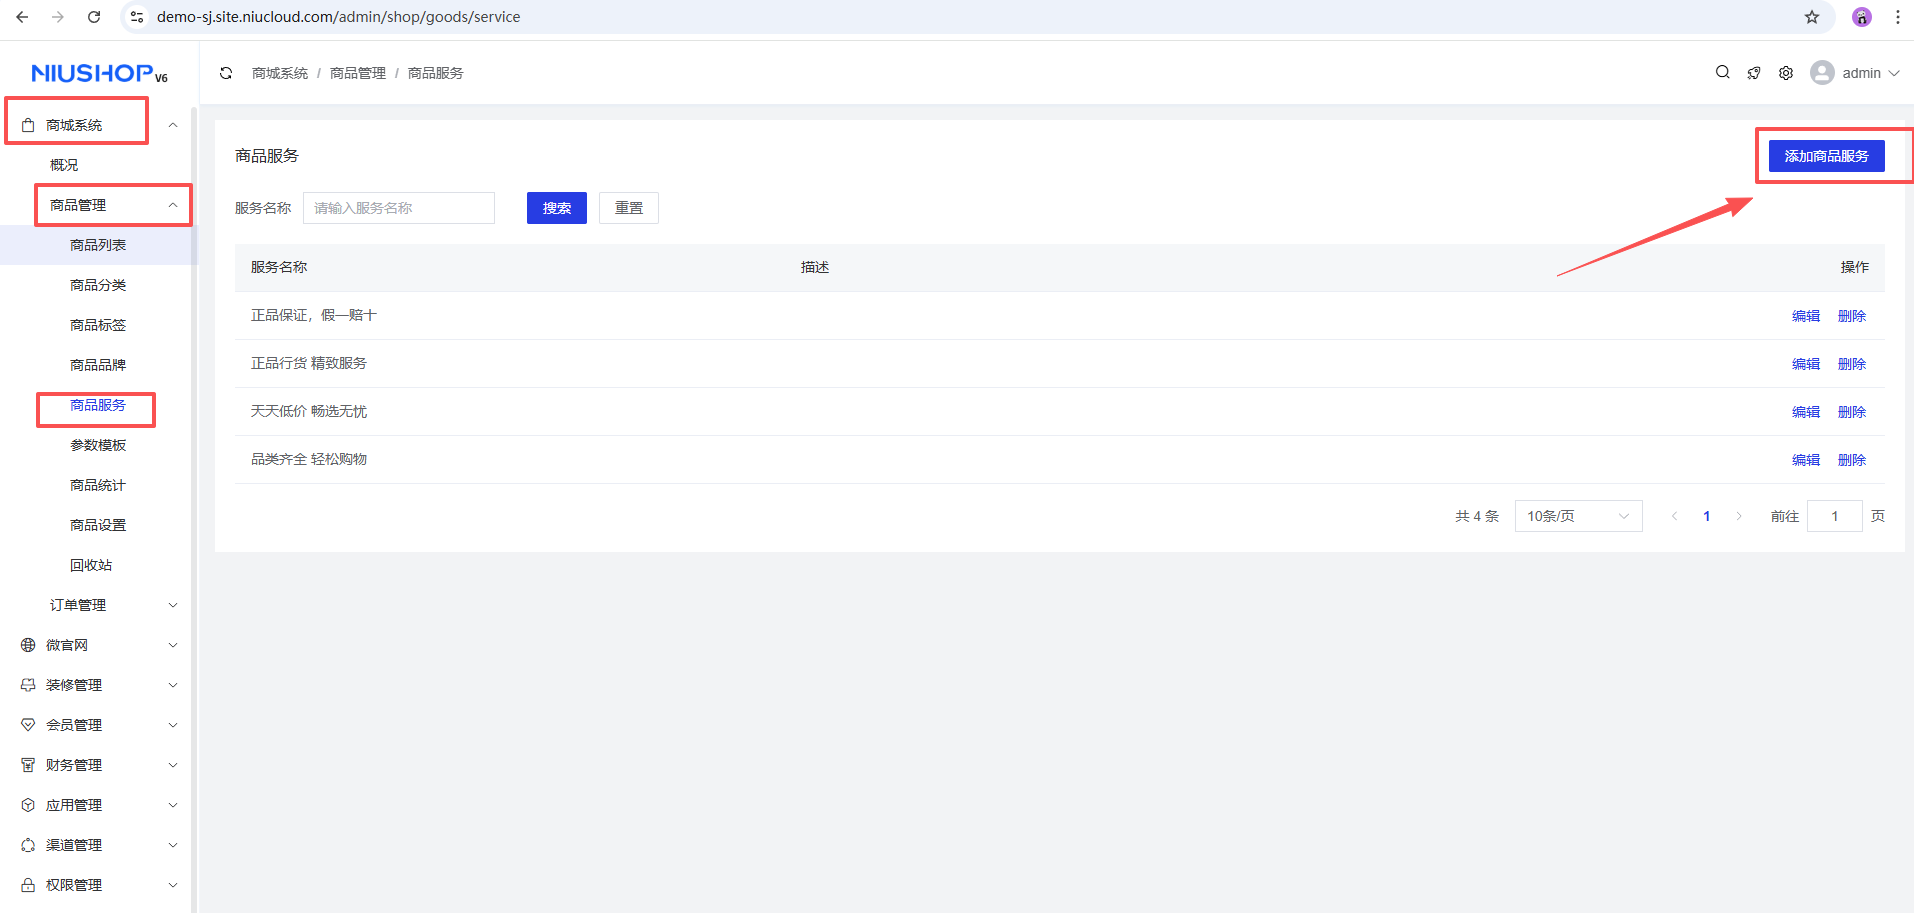
Task: Expand the 应用管理 menu chevron
Action: [173, 805]
